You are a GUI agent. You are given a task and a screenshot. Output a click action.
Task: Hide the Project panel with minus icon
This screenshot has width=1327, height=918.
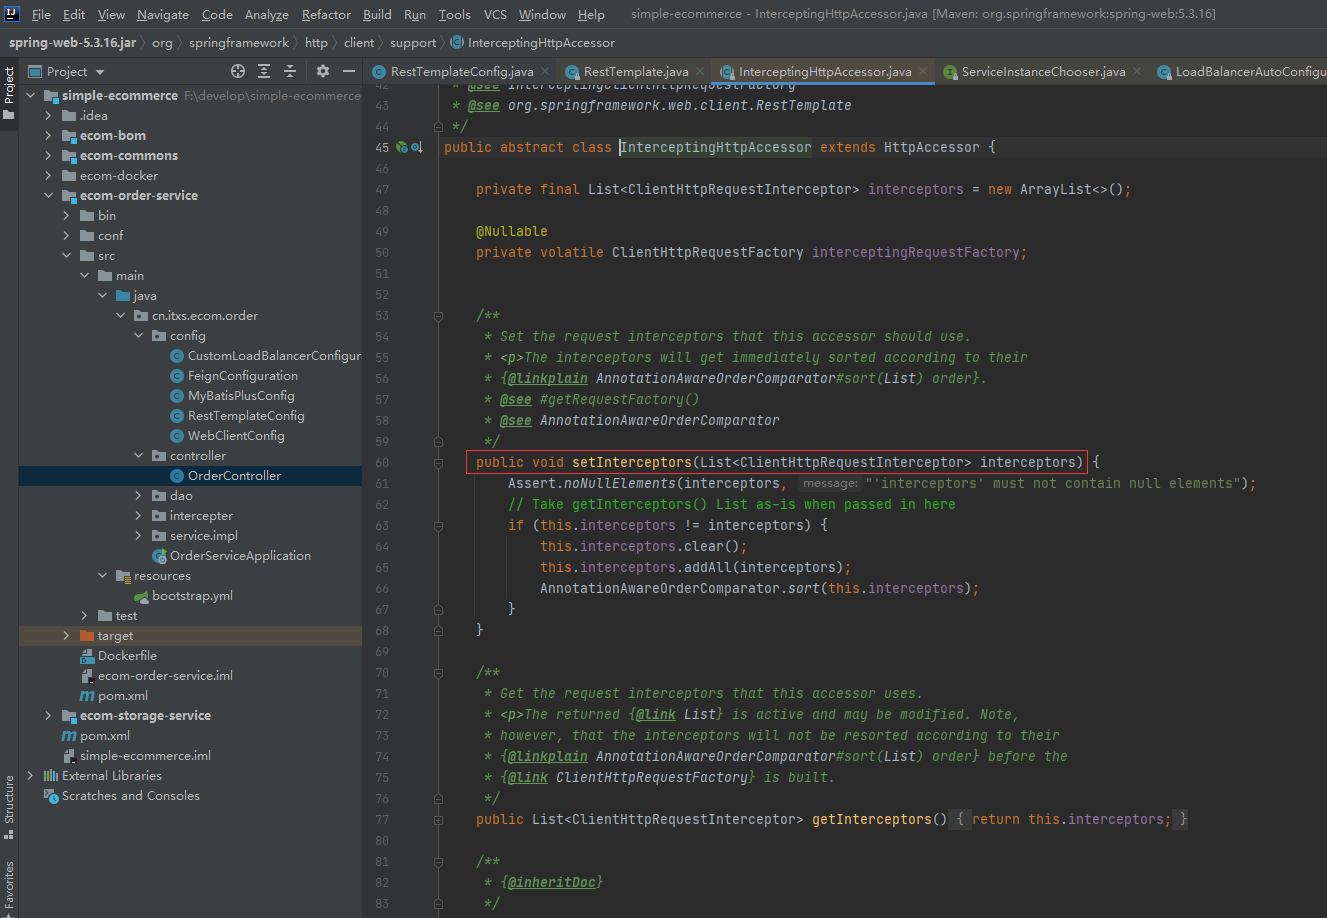(x=349, y=71)
